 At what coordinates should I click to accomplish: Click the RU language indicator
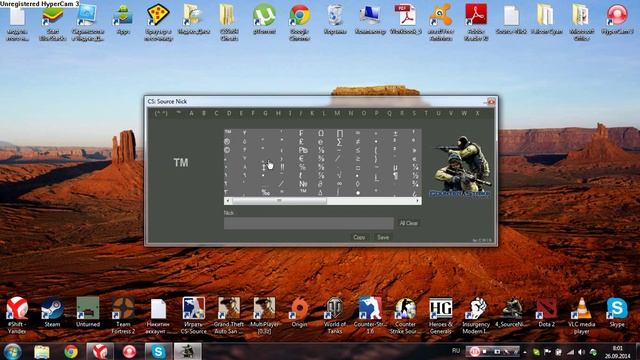coord(456,351)
